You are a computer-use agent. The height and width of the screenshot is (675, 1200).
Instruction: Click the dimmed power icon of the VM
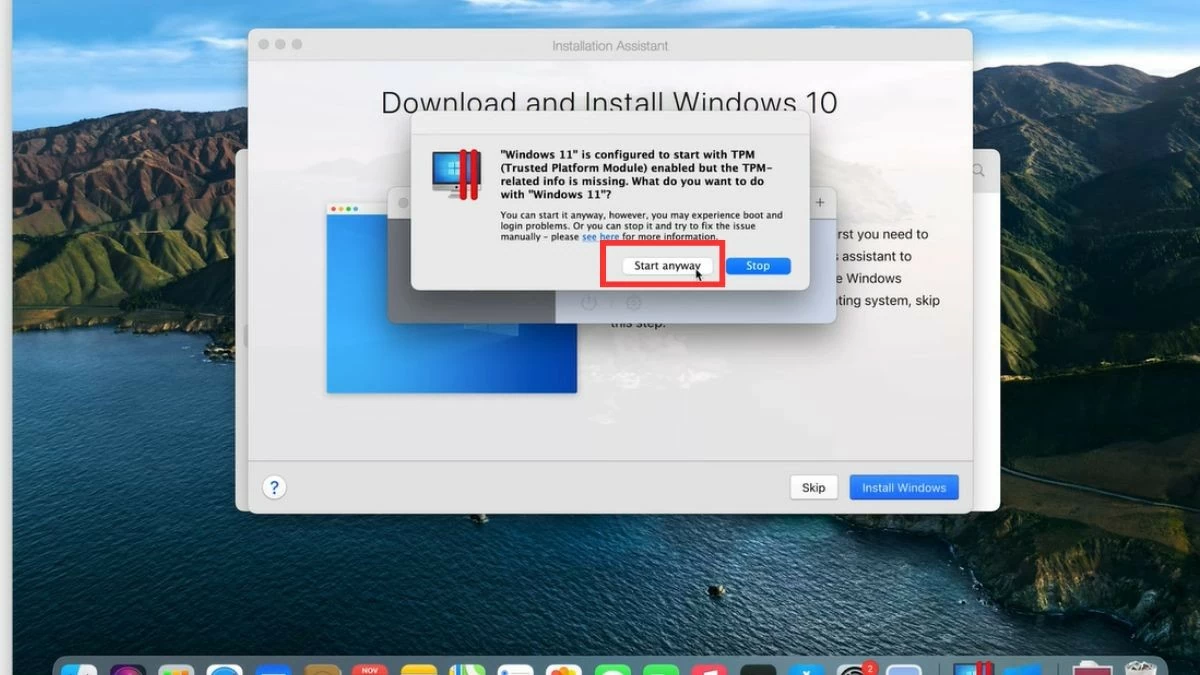click(x=589, y=302)
